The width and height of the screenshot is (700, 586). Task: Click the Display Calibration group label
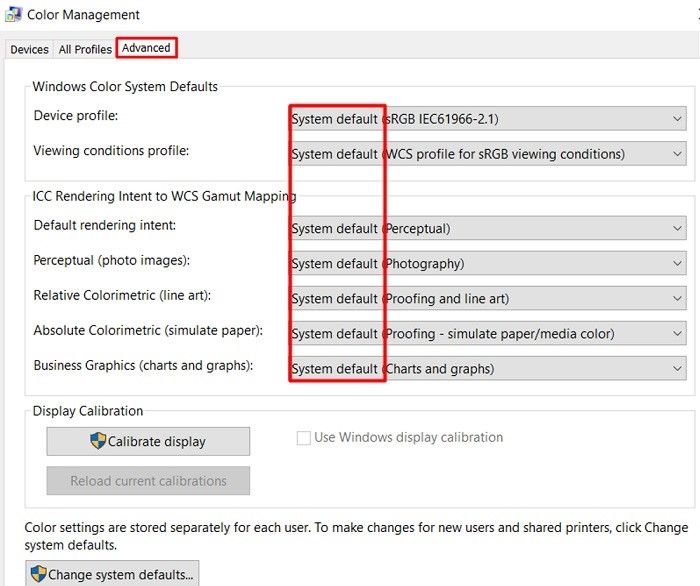click(88, 411)
